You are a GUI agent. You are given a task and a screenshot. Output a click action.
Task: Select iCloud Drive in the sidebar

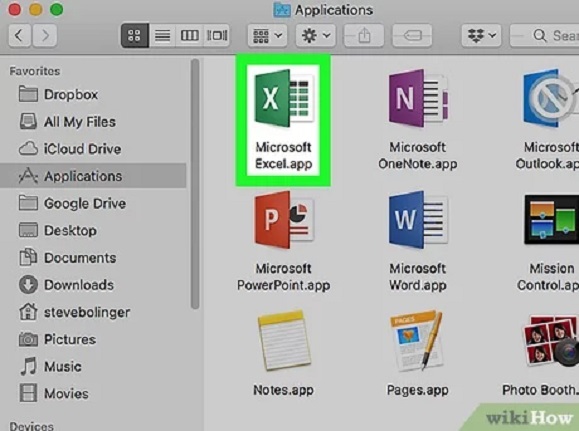[93, 149]
